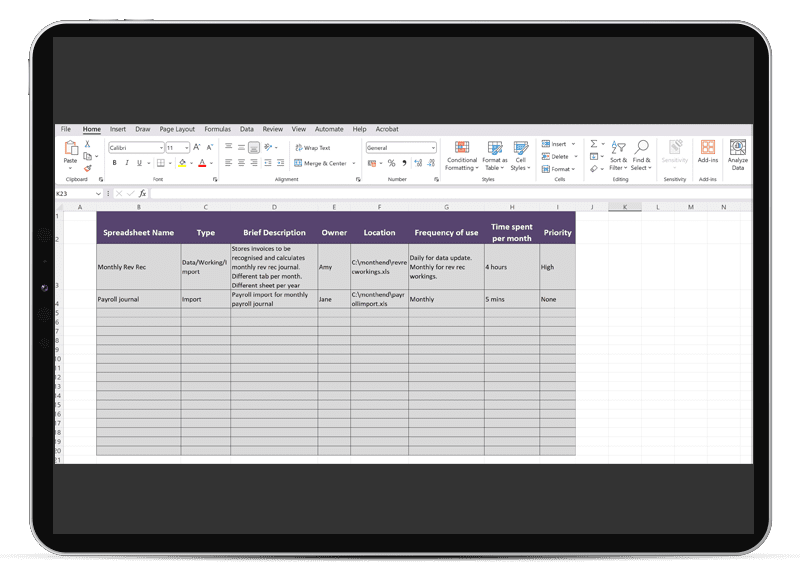Choose Format as Table
The width and height of the screenshot is (800, 588).
(x=494, y=156)
